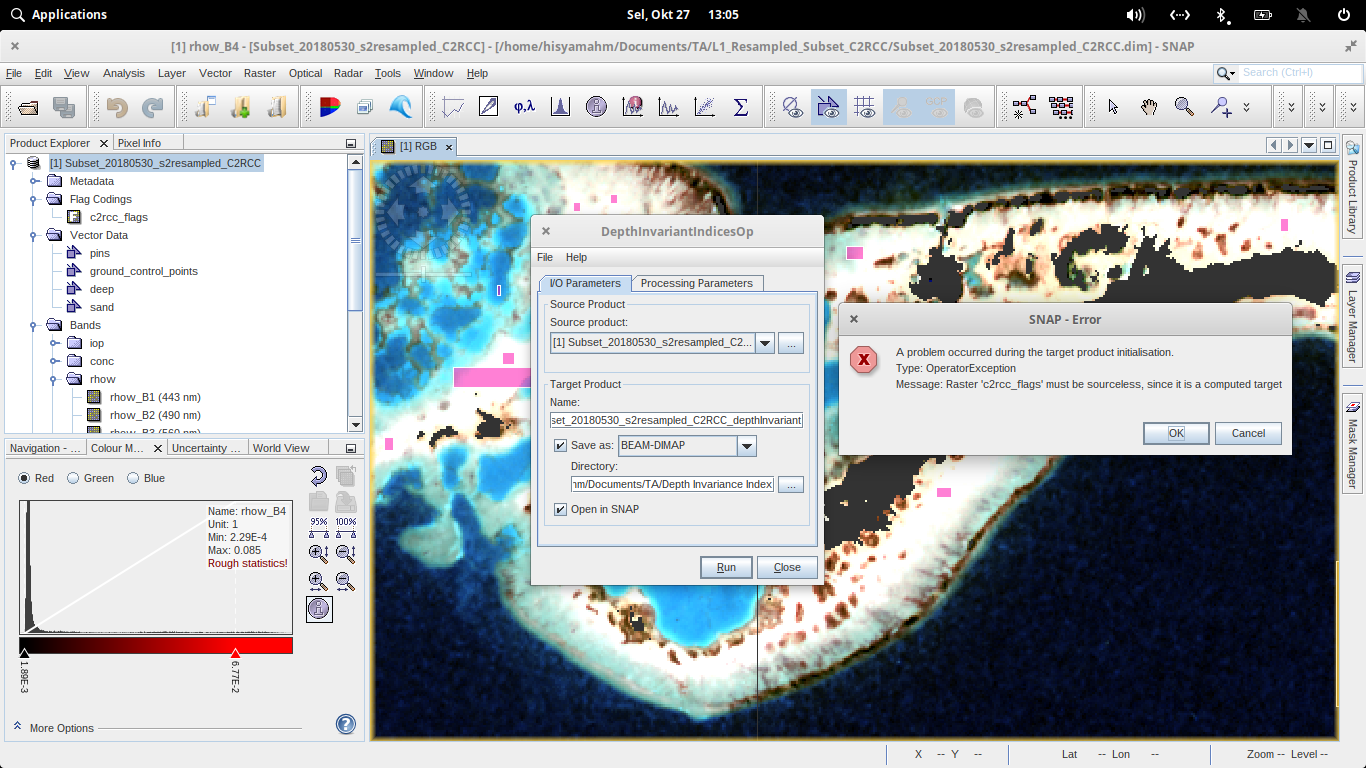1366x768 pixels.
Task: Toggle the Open in SNAP checkbox
Action: pos(560,509)
